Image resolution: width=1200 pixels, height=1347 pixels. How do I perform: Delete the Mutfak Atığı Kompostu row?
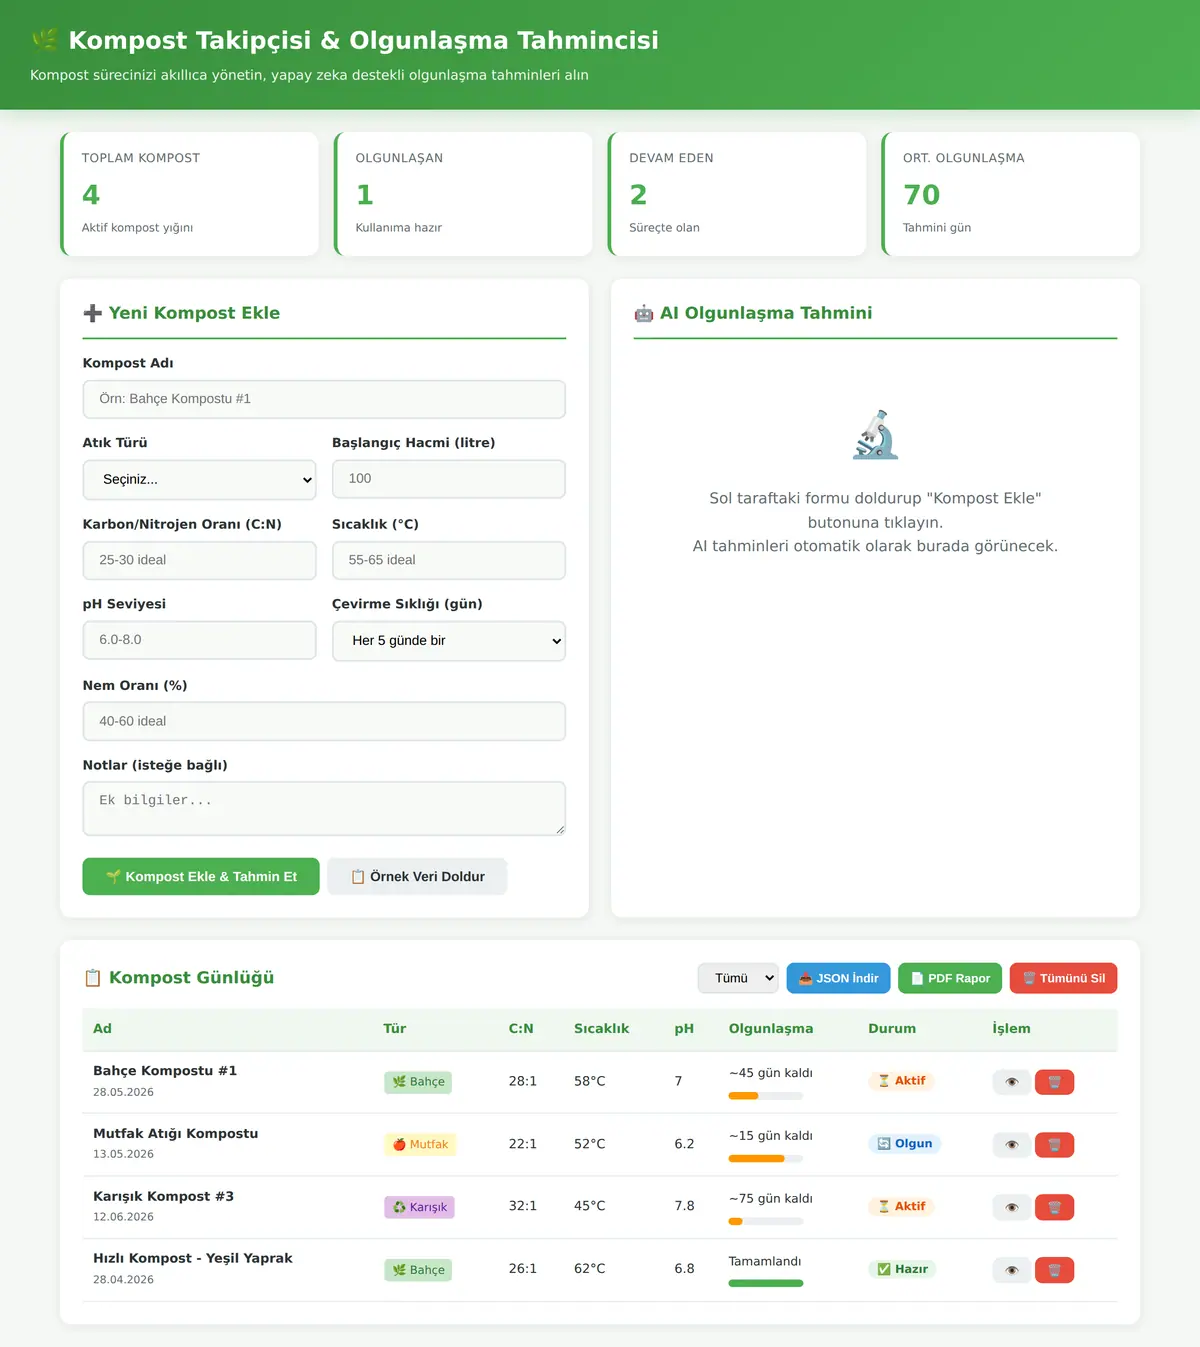tap(1054, 1145)
